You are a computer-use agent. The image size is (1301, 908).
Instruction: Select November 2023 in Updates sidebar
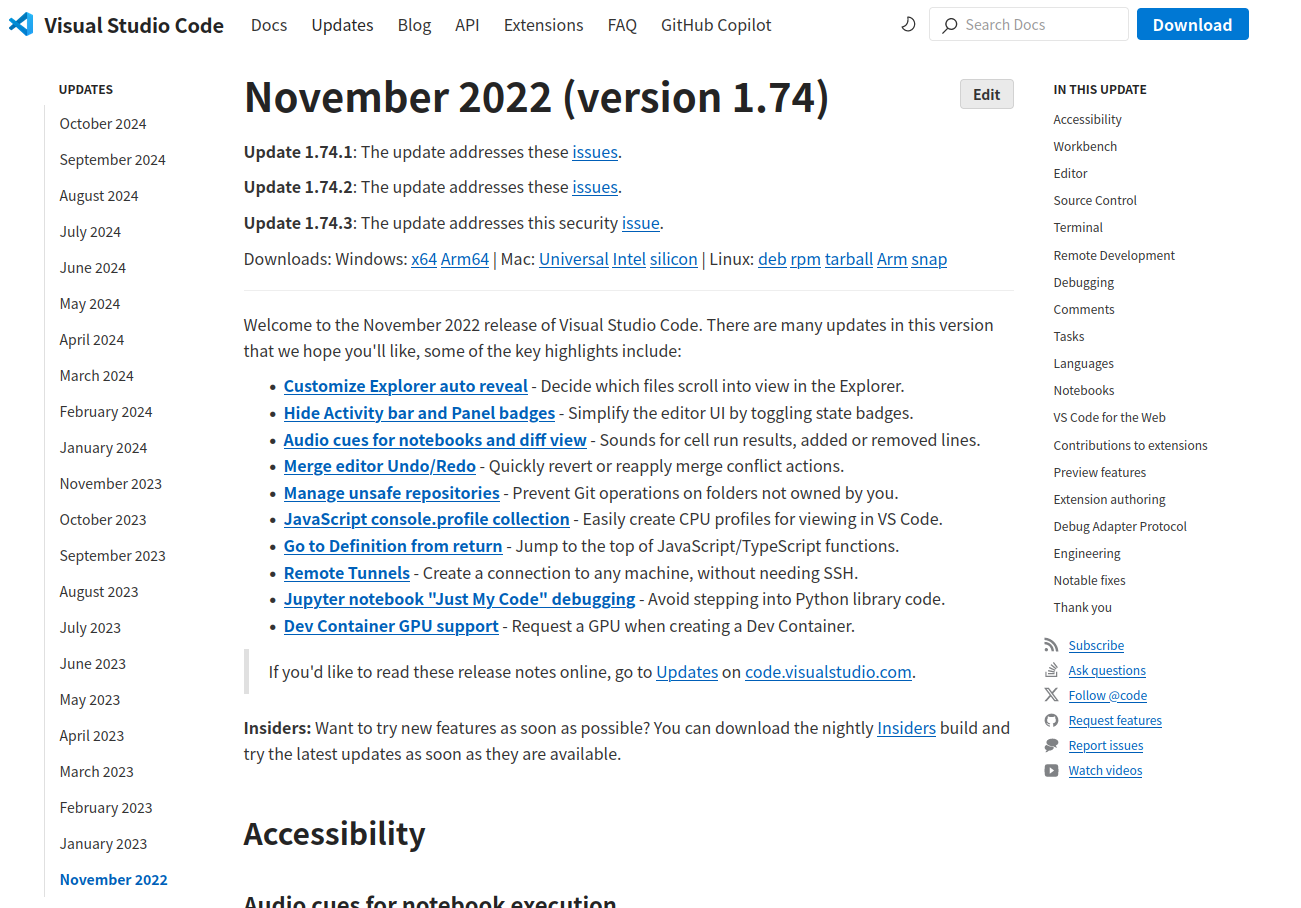tap(110, 484)
